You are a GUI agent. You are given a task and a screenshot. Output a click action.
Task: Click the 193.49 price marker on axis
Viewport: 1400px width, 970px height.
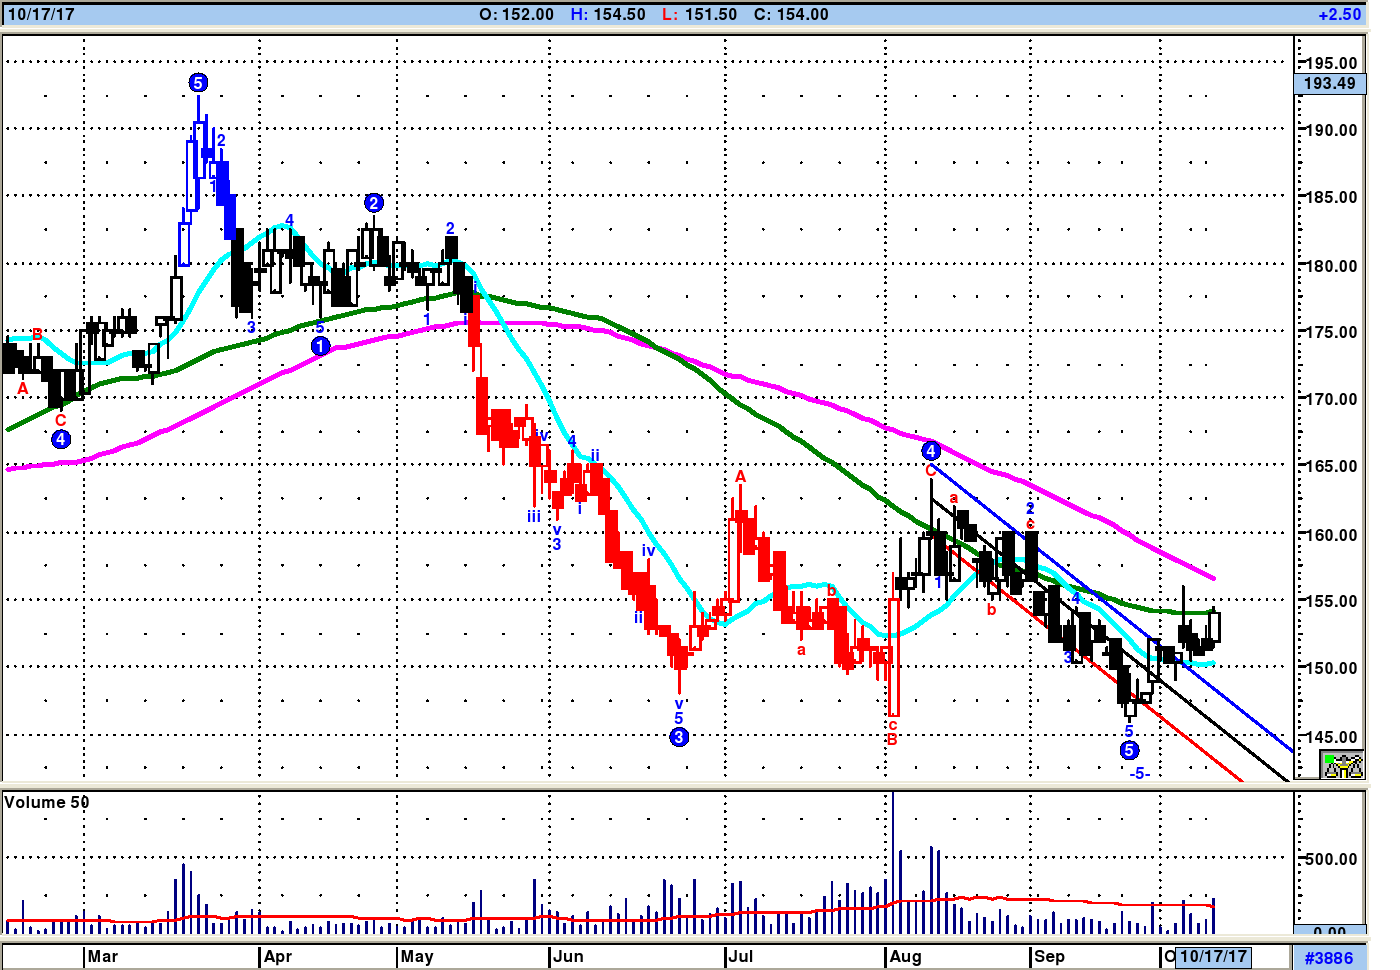click(x=1329, y=84)
